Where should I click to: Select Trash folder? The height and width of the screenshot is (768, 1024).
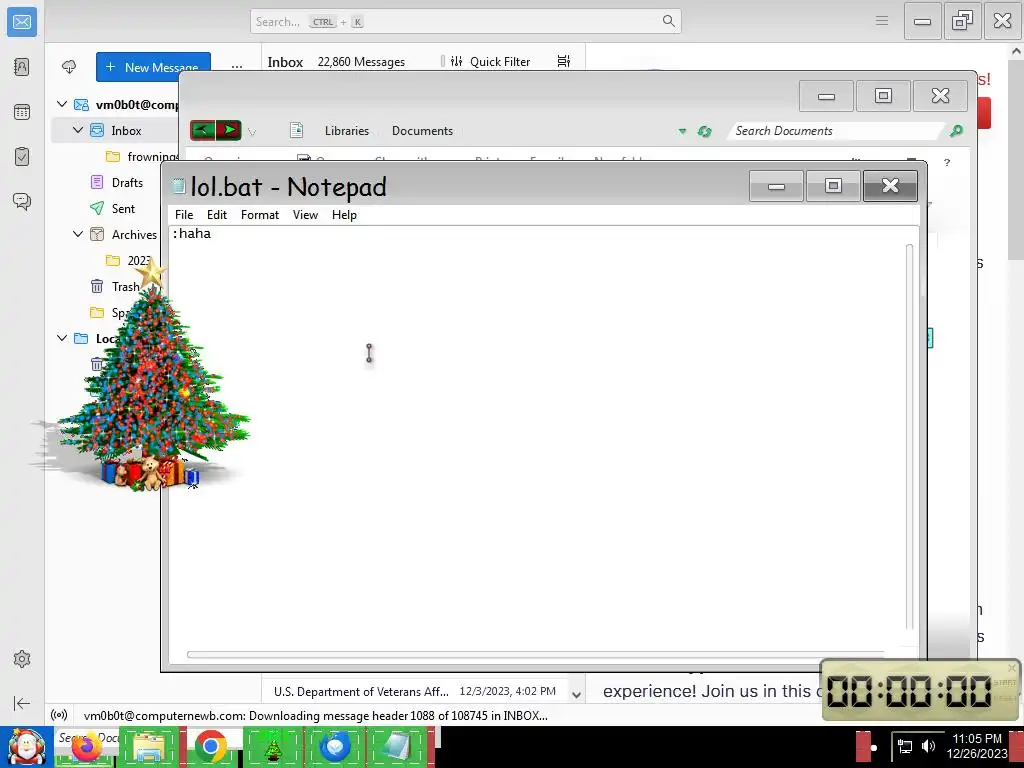pos(125,287)
